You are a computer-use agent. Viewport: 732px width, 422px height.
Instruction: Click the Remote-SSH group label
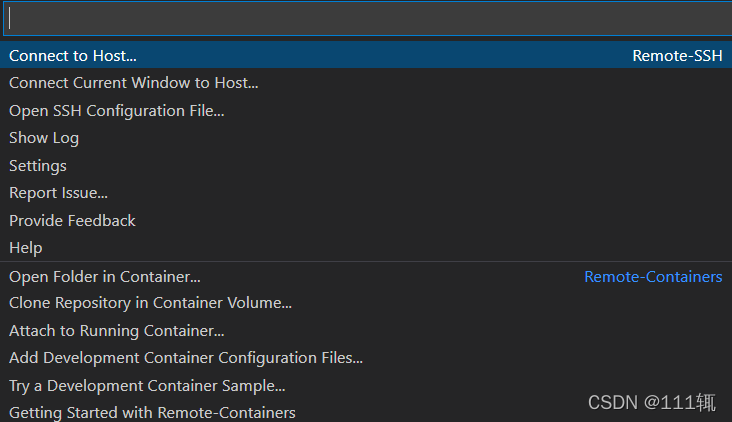[x=677, y=56]
